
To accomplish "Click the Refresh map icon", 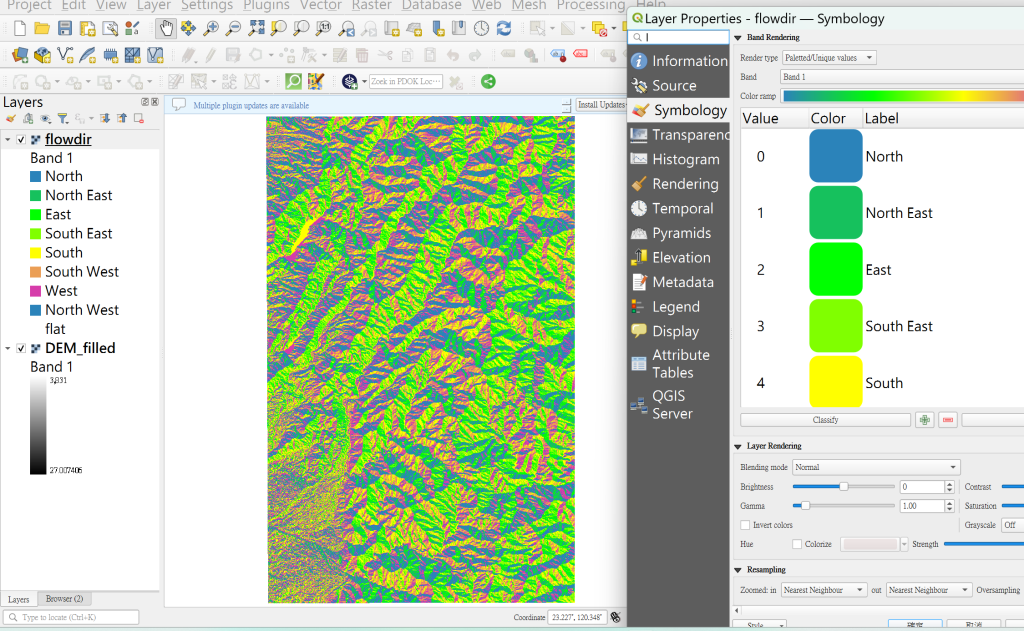I will 504,28.
